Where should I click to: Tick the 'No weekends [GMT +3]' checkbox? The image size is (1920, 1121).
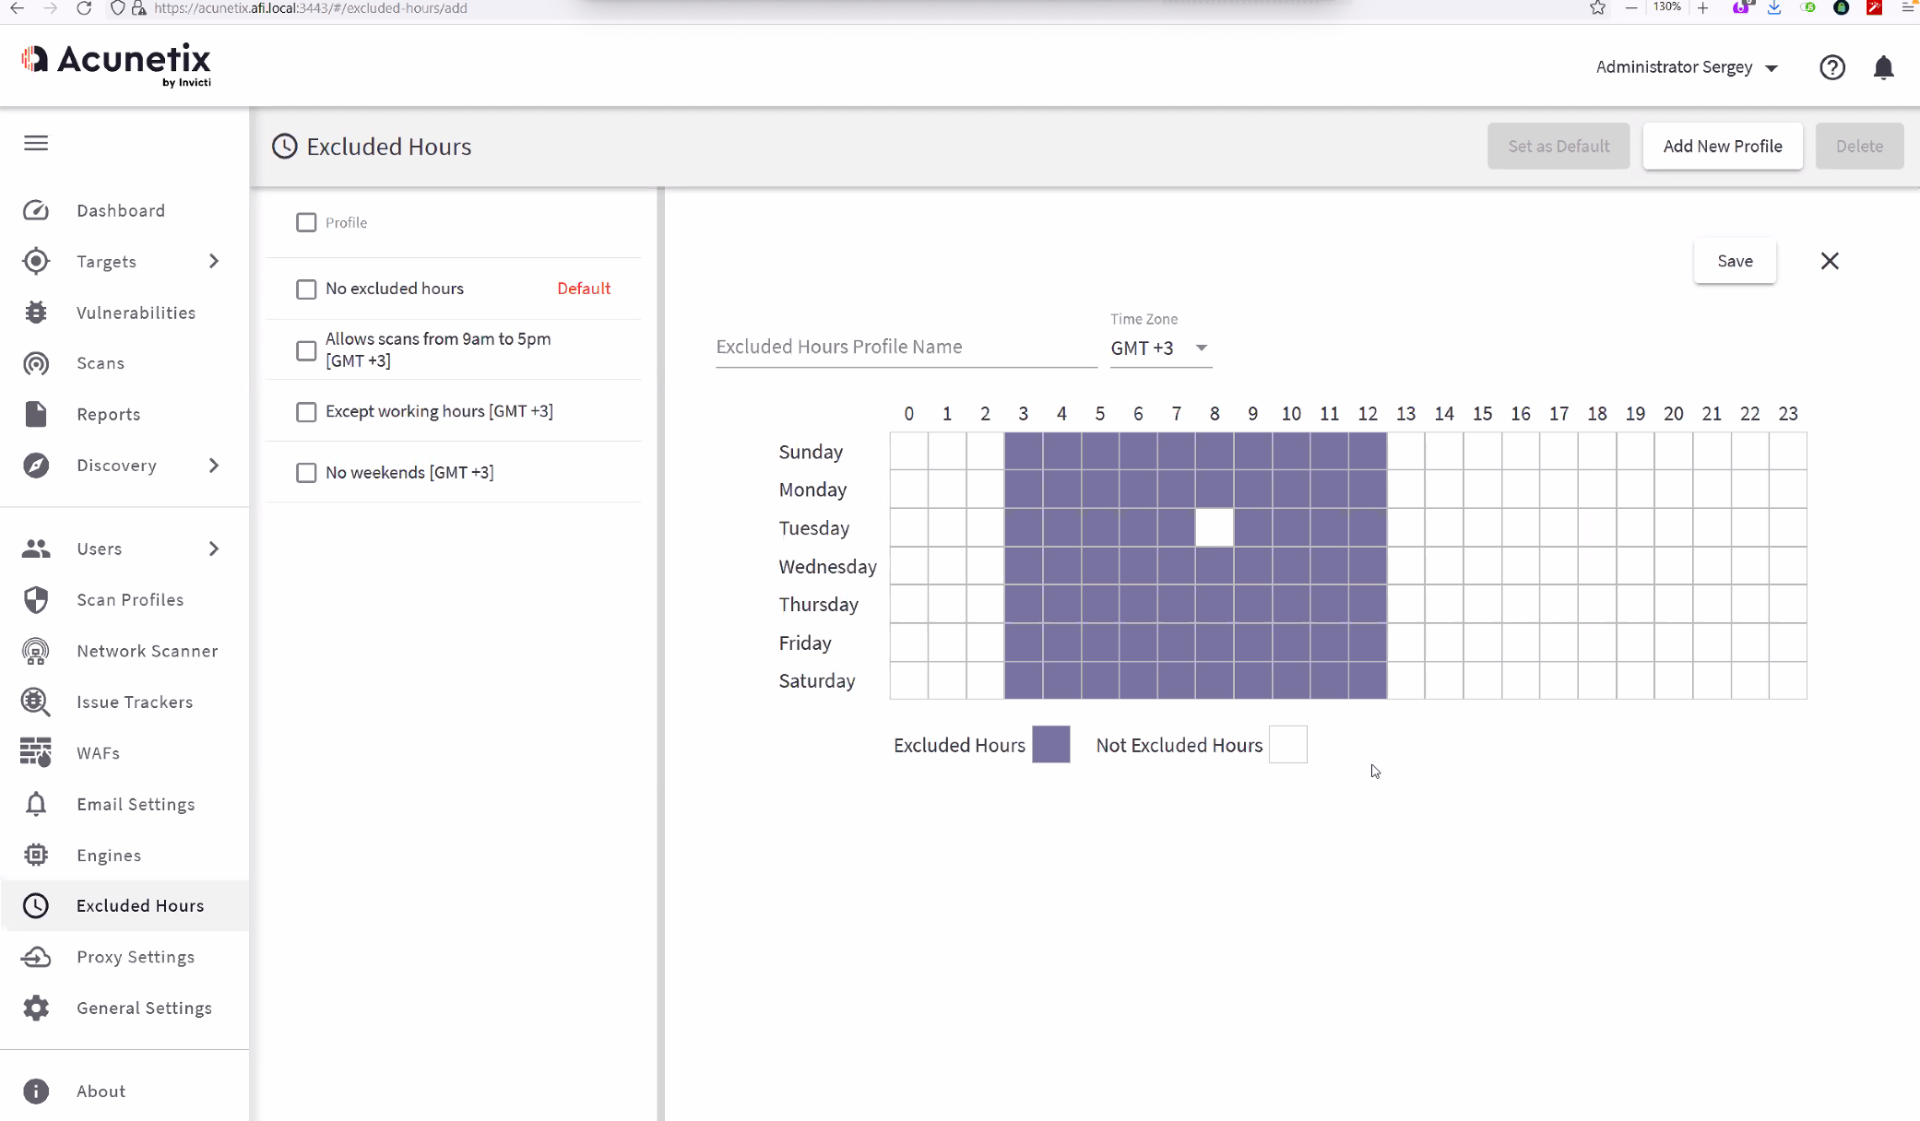pos(306,473)
